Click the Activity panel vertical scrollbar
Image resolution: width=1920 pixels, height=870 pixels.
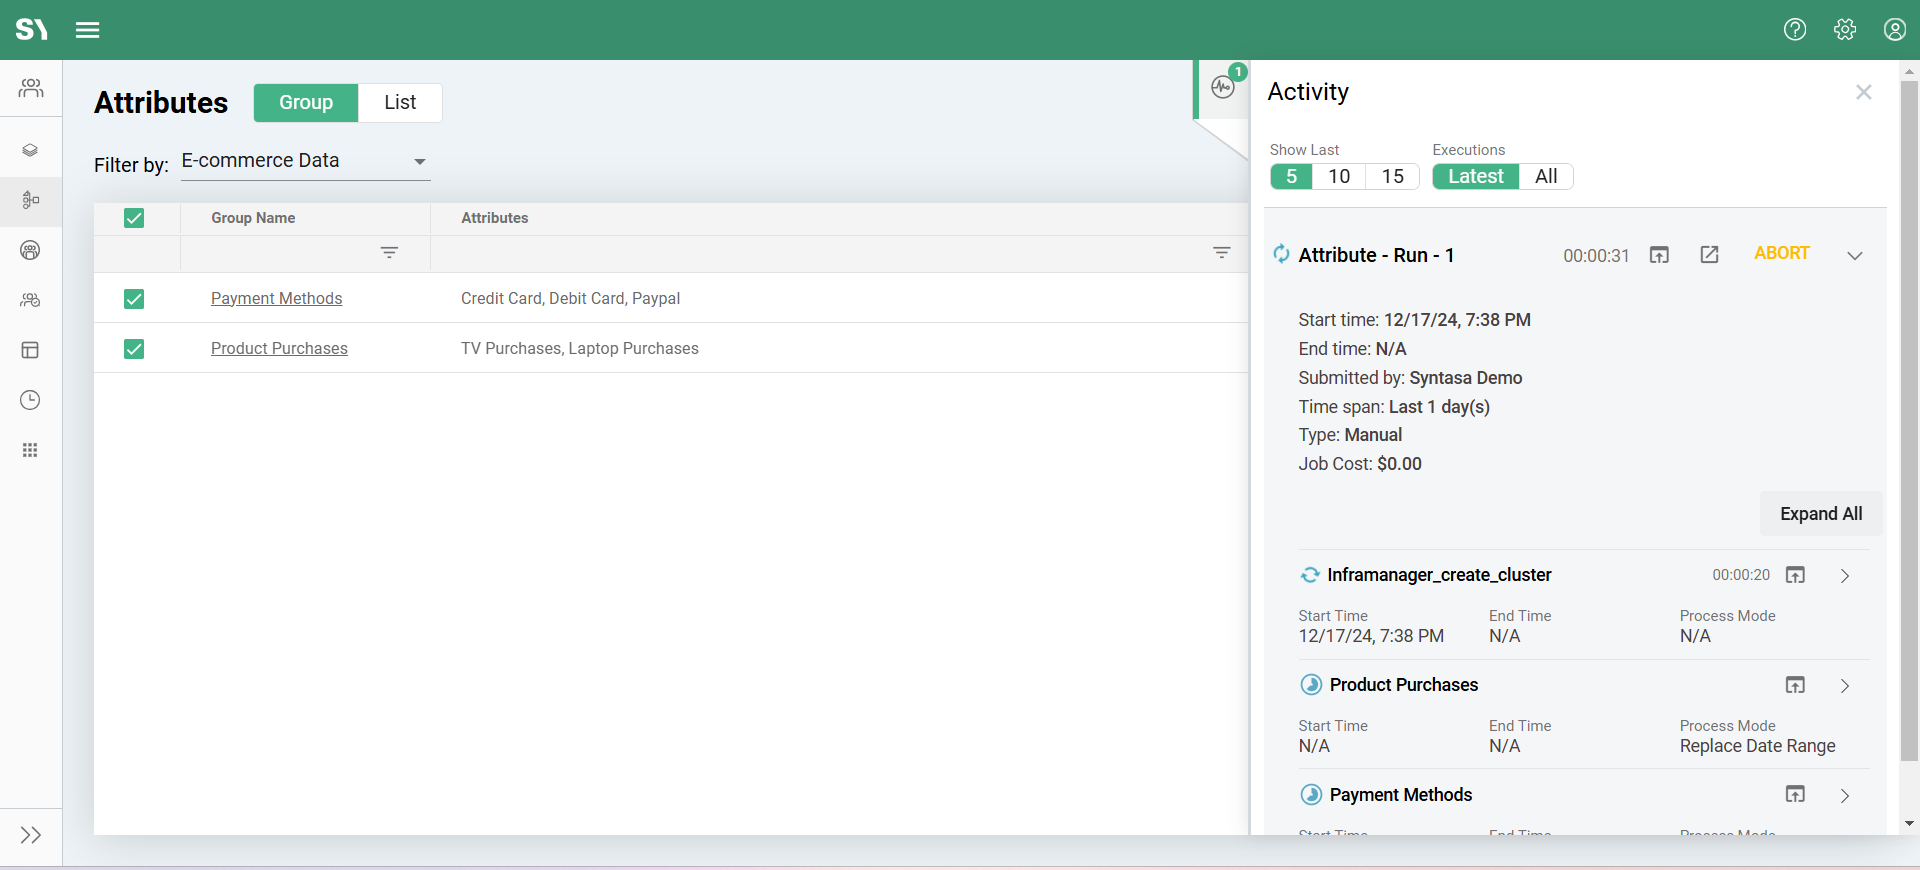pos(1909,420)
